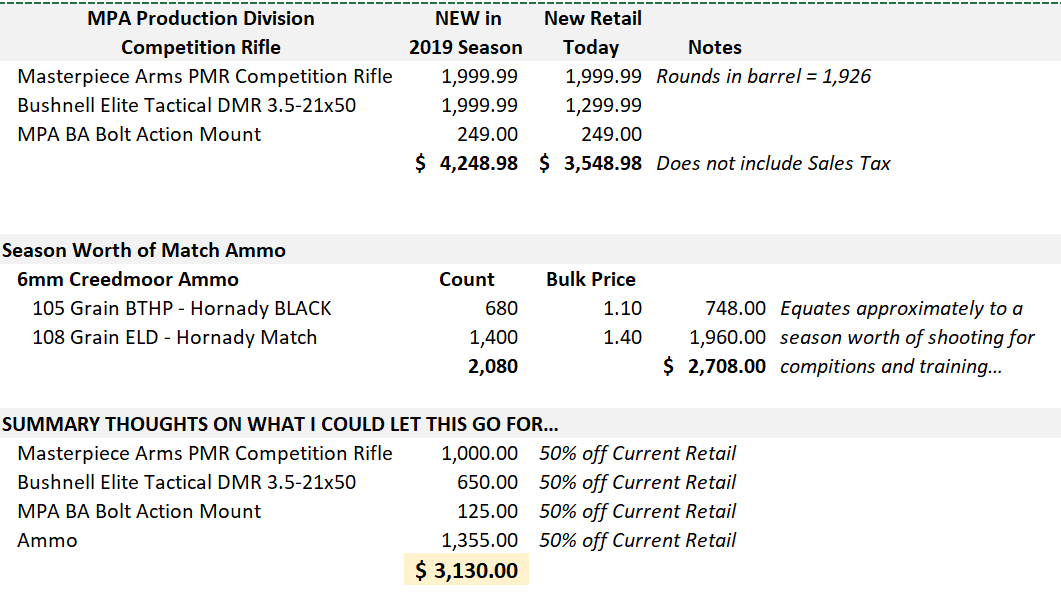This screenshot has width=1061, height=609.
Task: Select the Bushnell scope's 2019 Season price
Action: [479, 106]
